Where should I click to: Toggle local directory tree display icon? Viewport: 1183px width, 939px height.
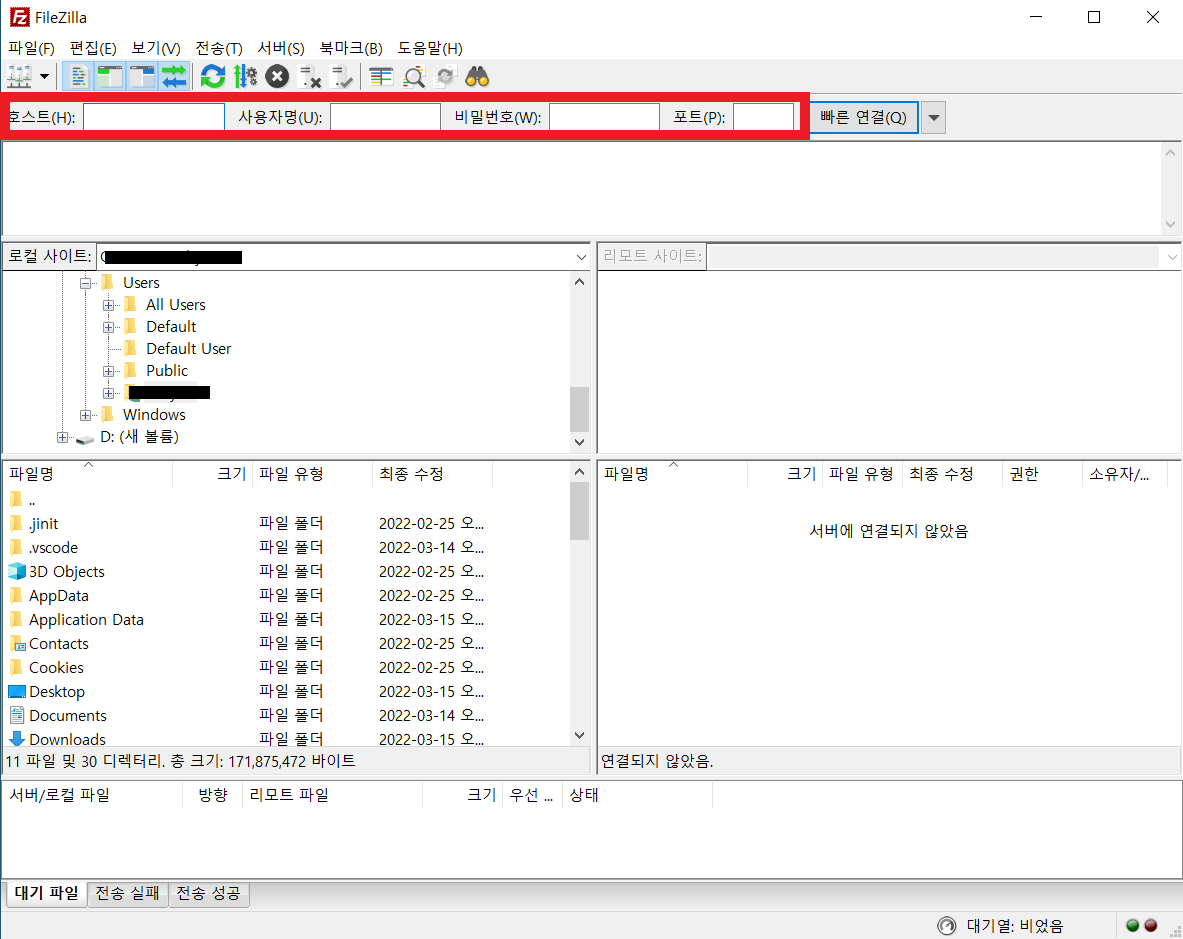110,76
